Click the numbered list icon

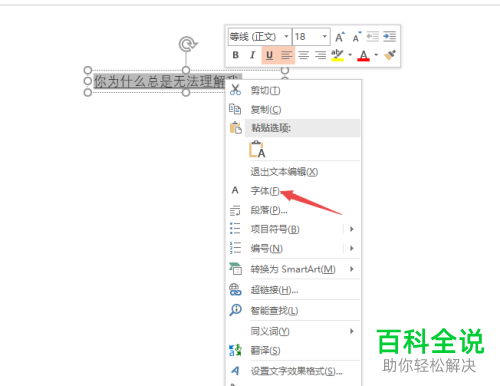235,248
